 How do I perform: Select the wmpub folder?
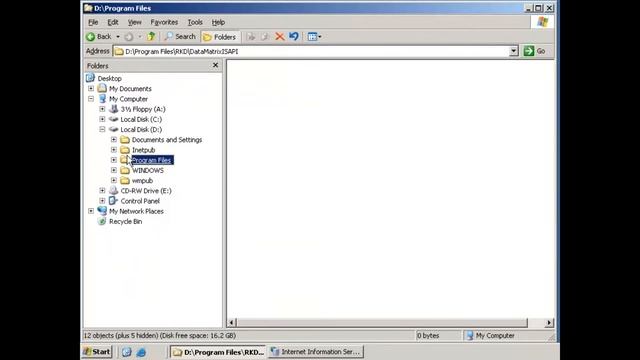[142, 180]
